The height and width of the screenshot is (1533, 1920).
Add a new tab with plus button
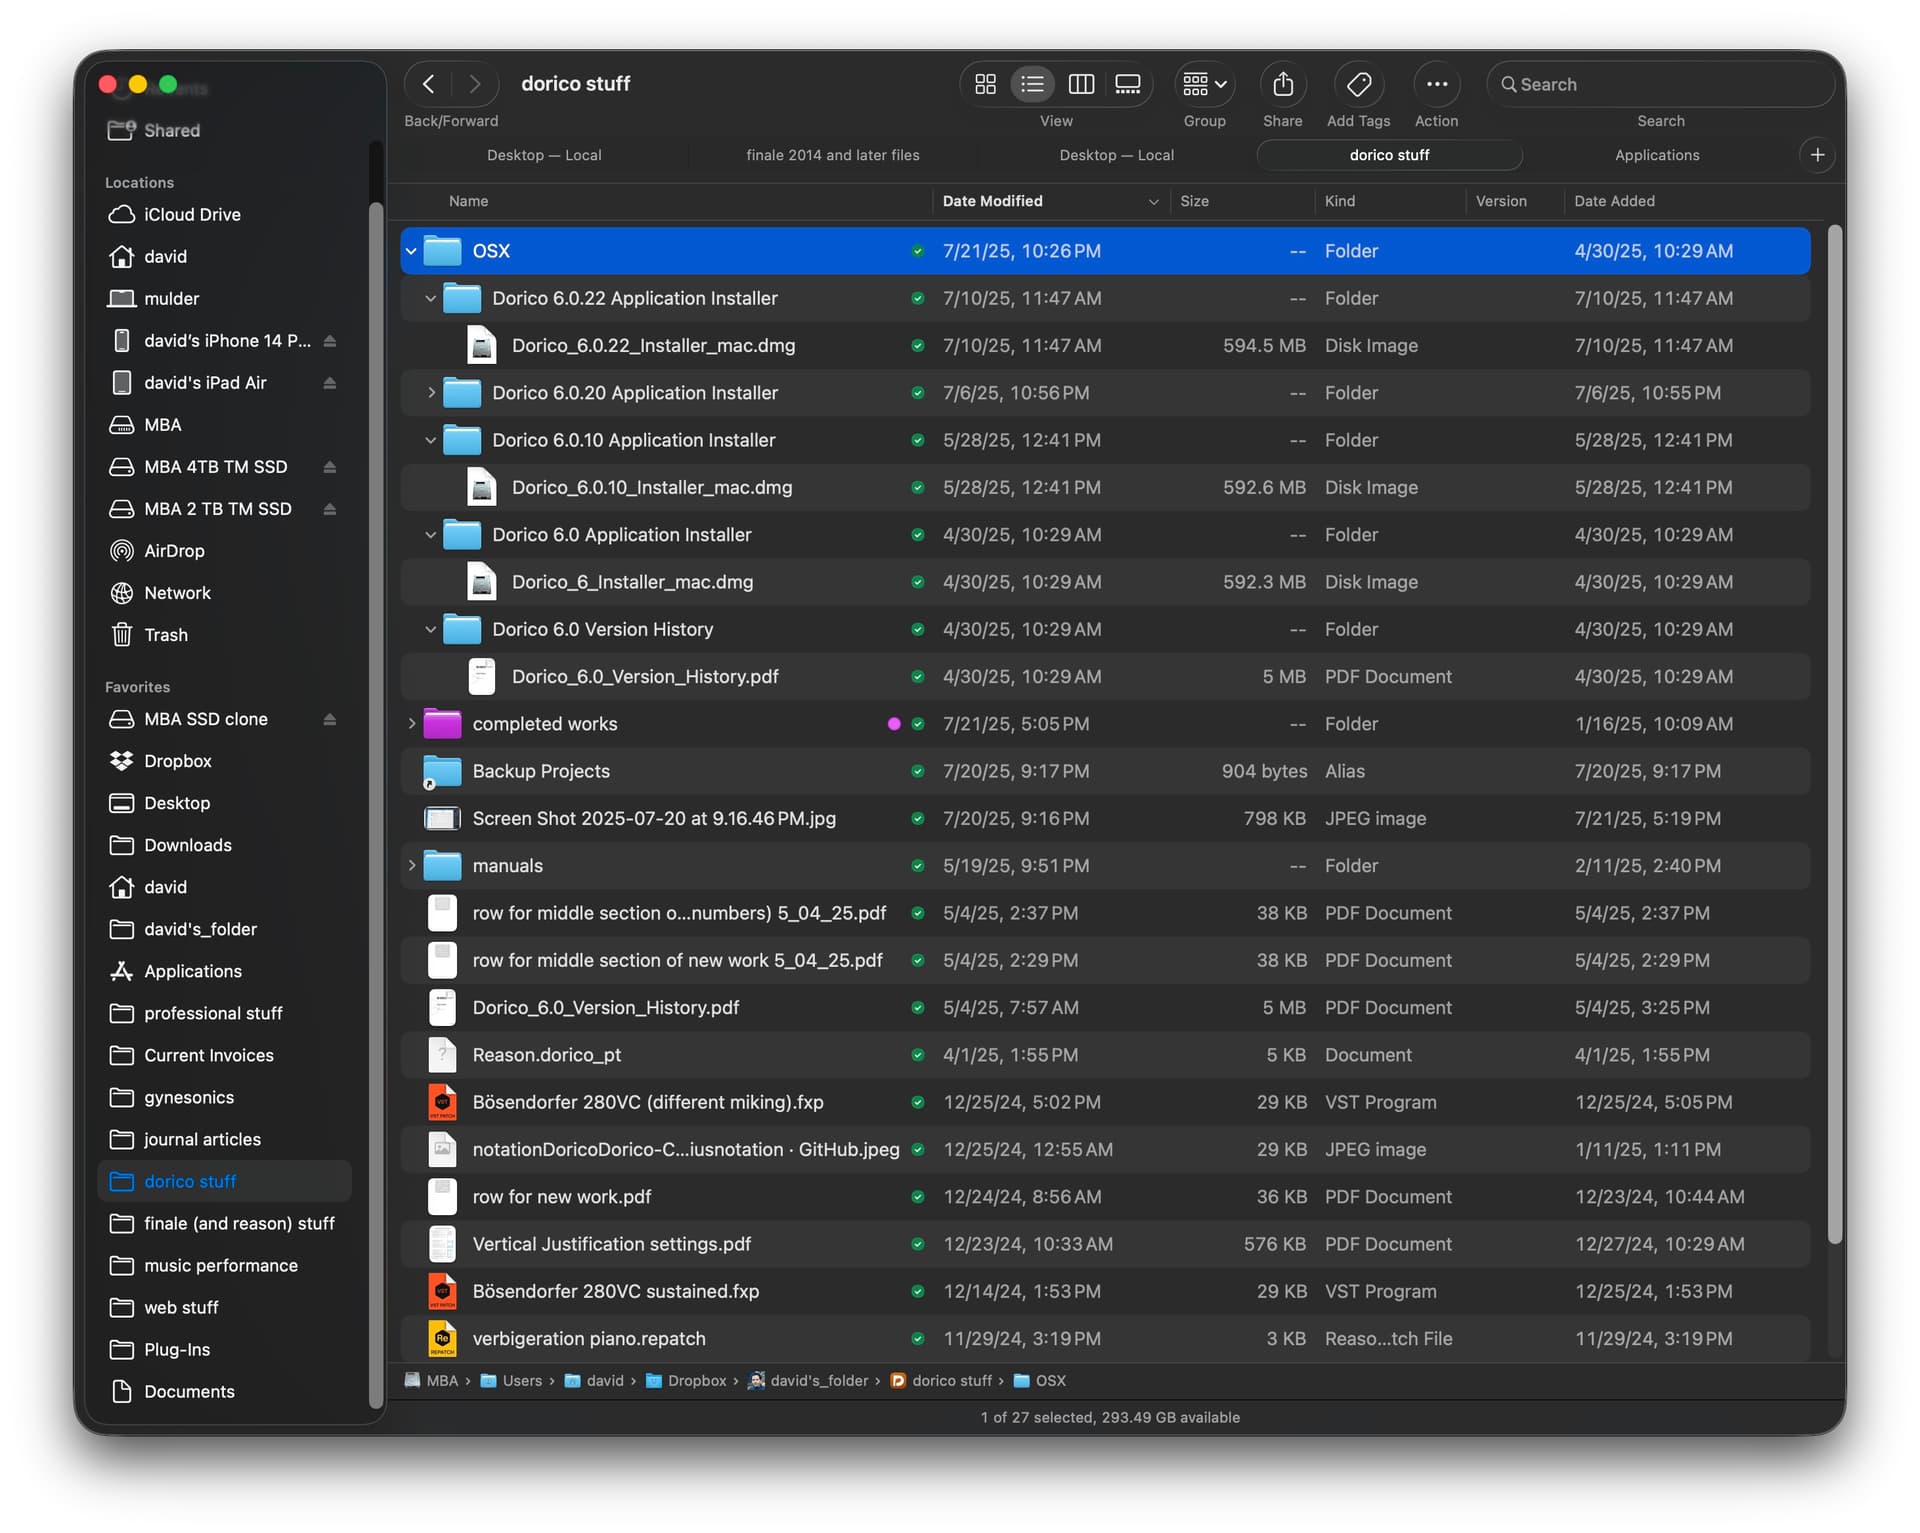pyautogui.click(x=1817, y=155)
